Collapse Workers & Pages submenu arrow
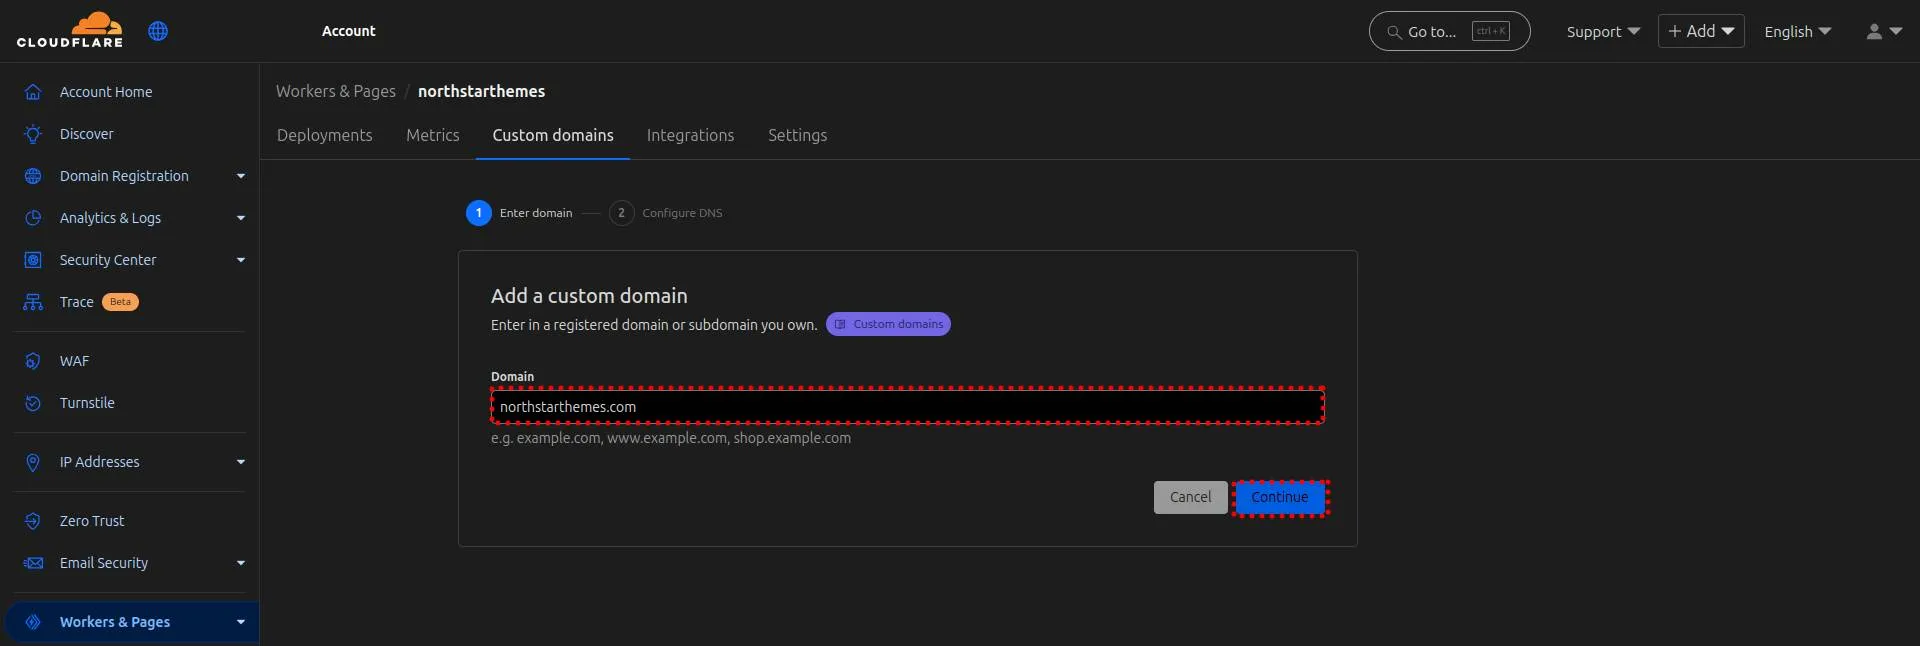1920x646 pixels. coord(241,622)
